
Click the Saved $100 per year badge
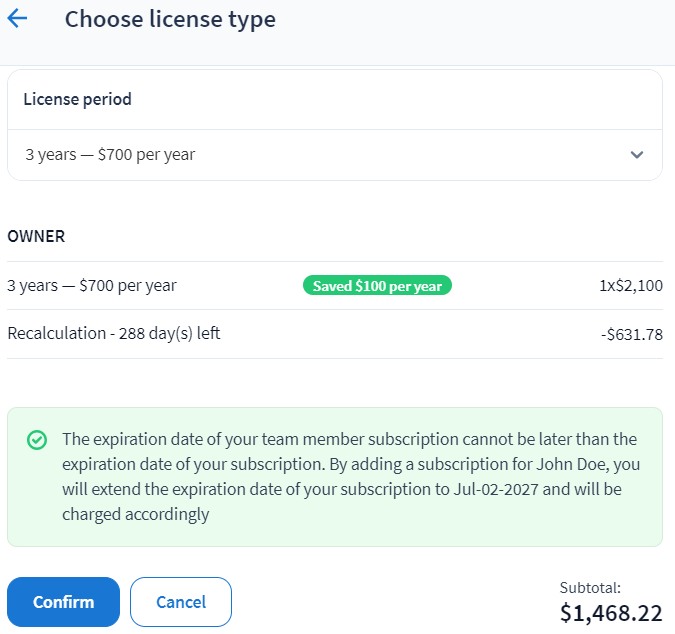(x=377, y=286)
